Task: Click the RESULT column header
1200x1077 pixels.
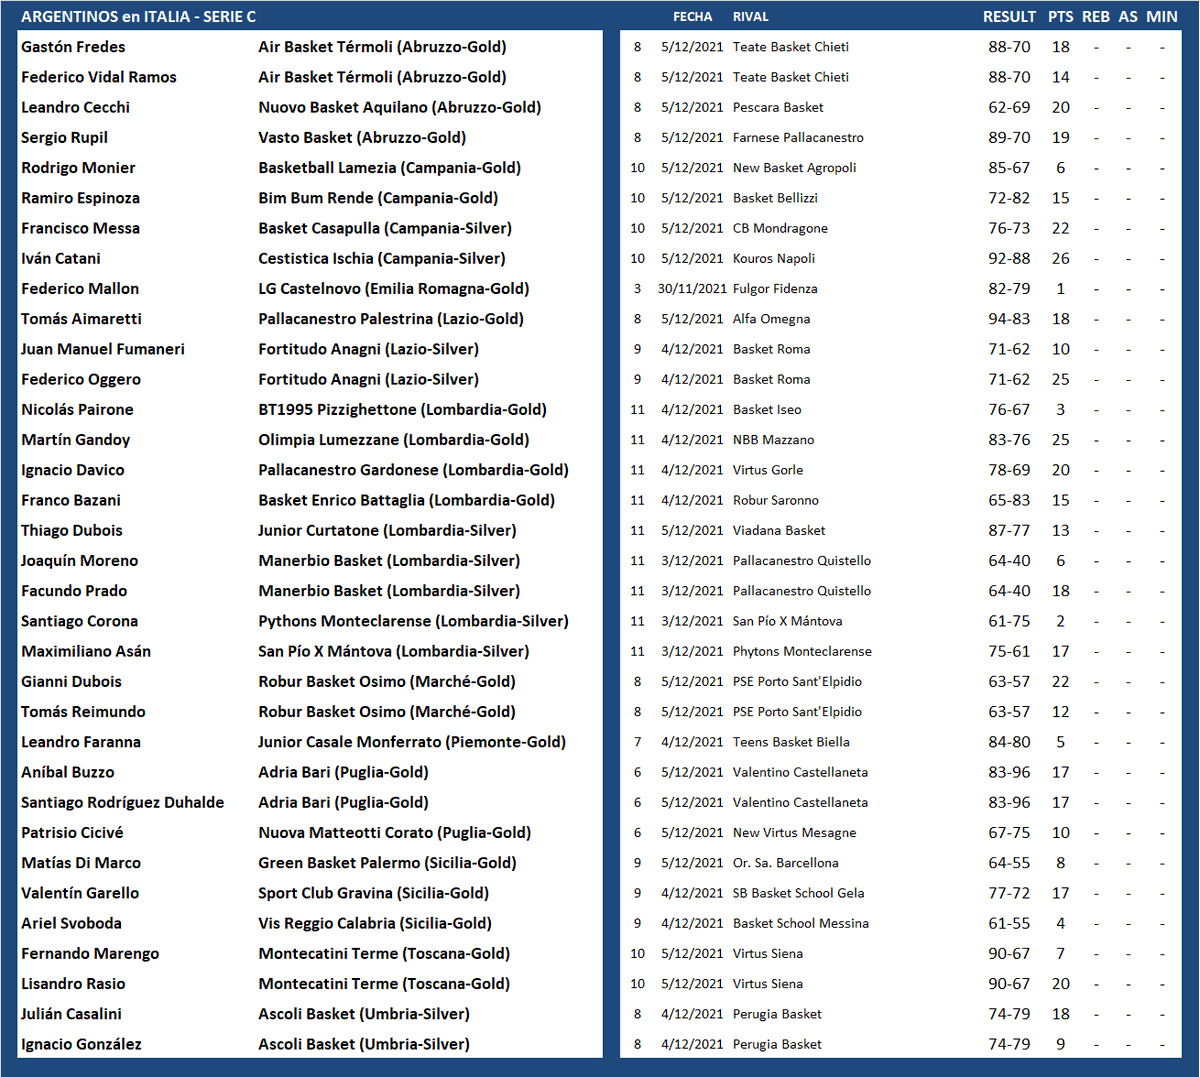Action: 1009,16
